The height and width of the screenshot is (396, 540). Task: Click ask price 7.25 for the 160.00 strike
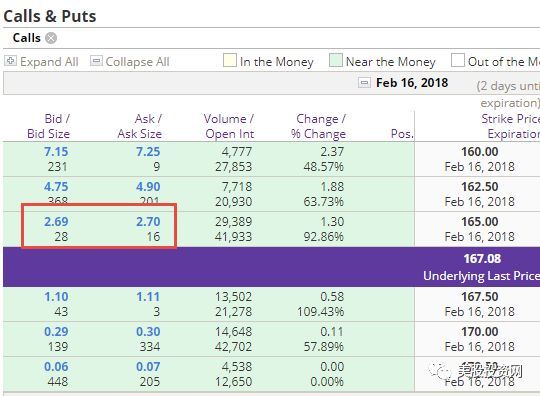point(148,152)
